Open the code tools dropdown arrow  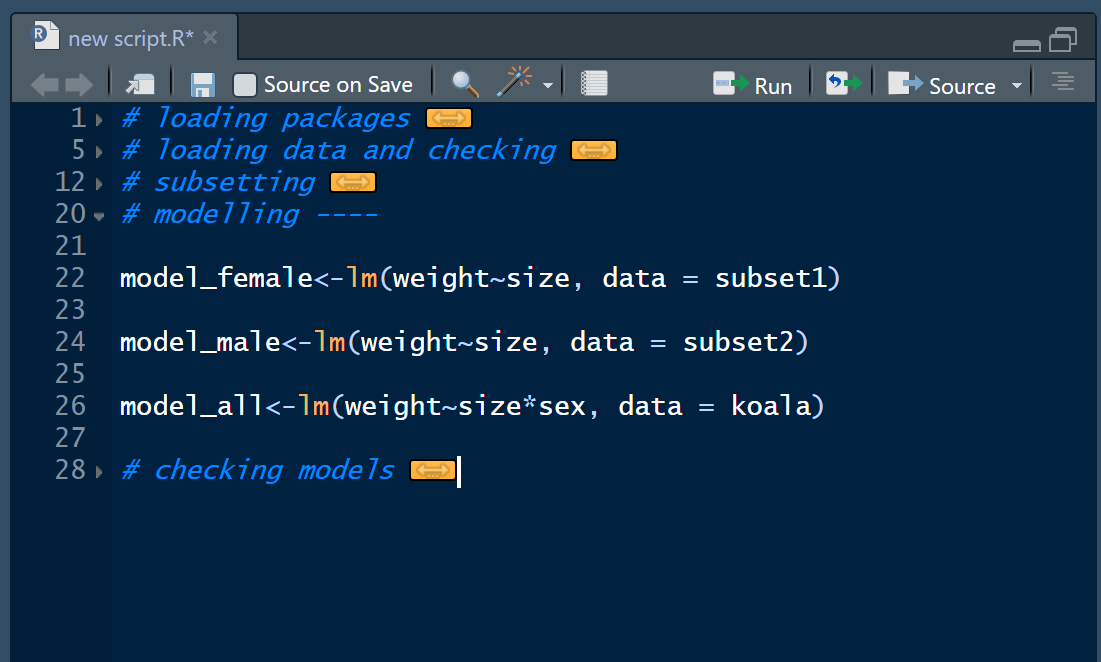pyautogui.click(x=547, y=86)
